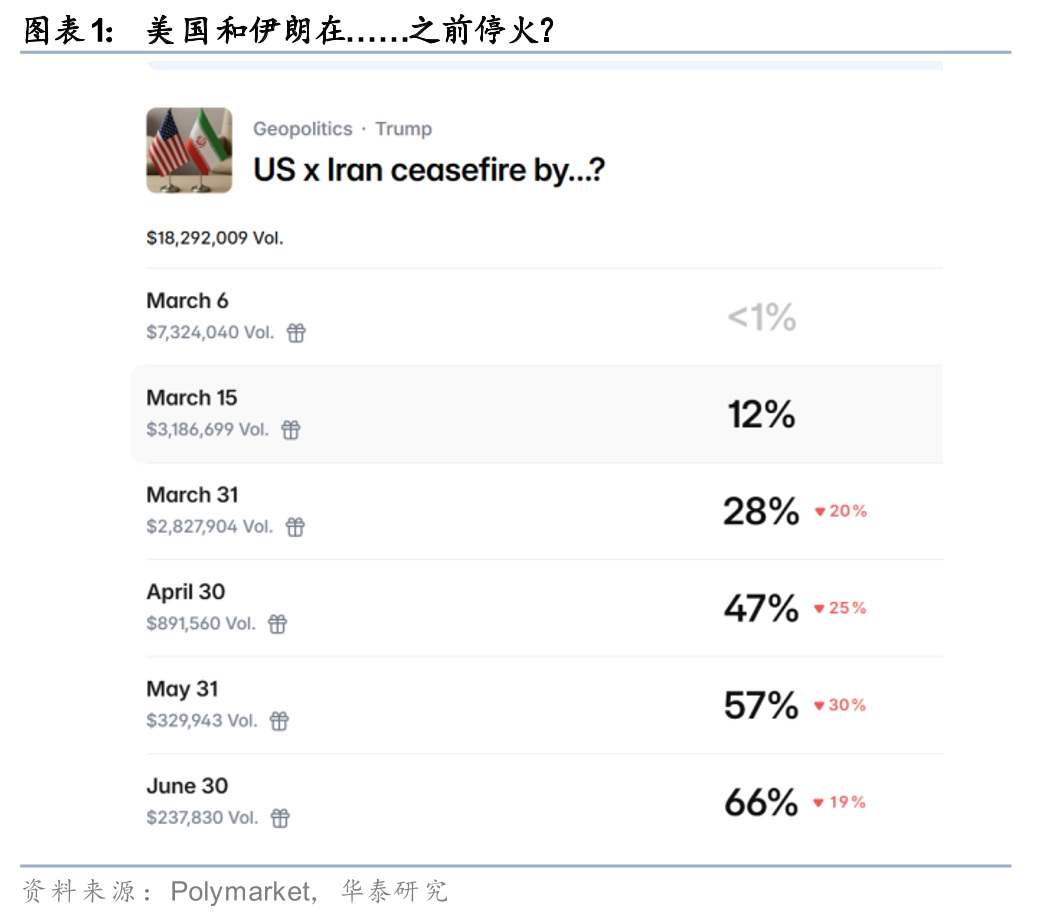Image resolution: width=1048 pixels, height=916 pixels.
Task: Click the gift icon beside March 31 volume
Action: [x=295, y=527]
